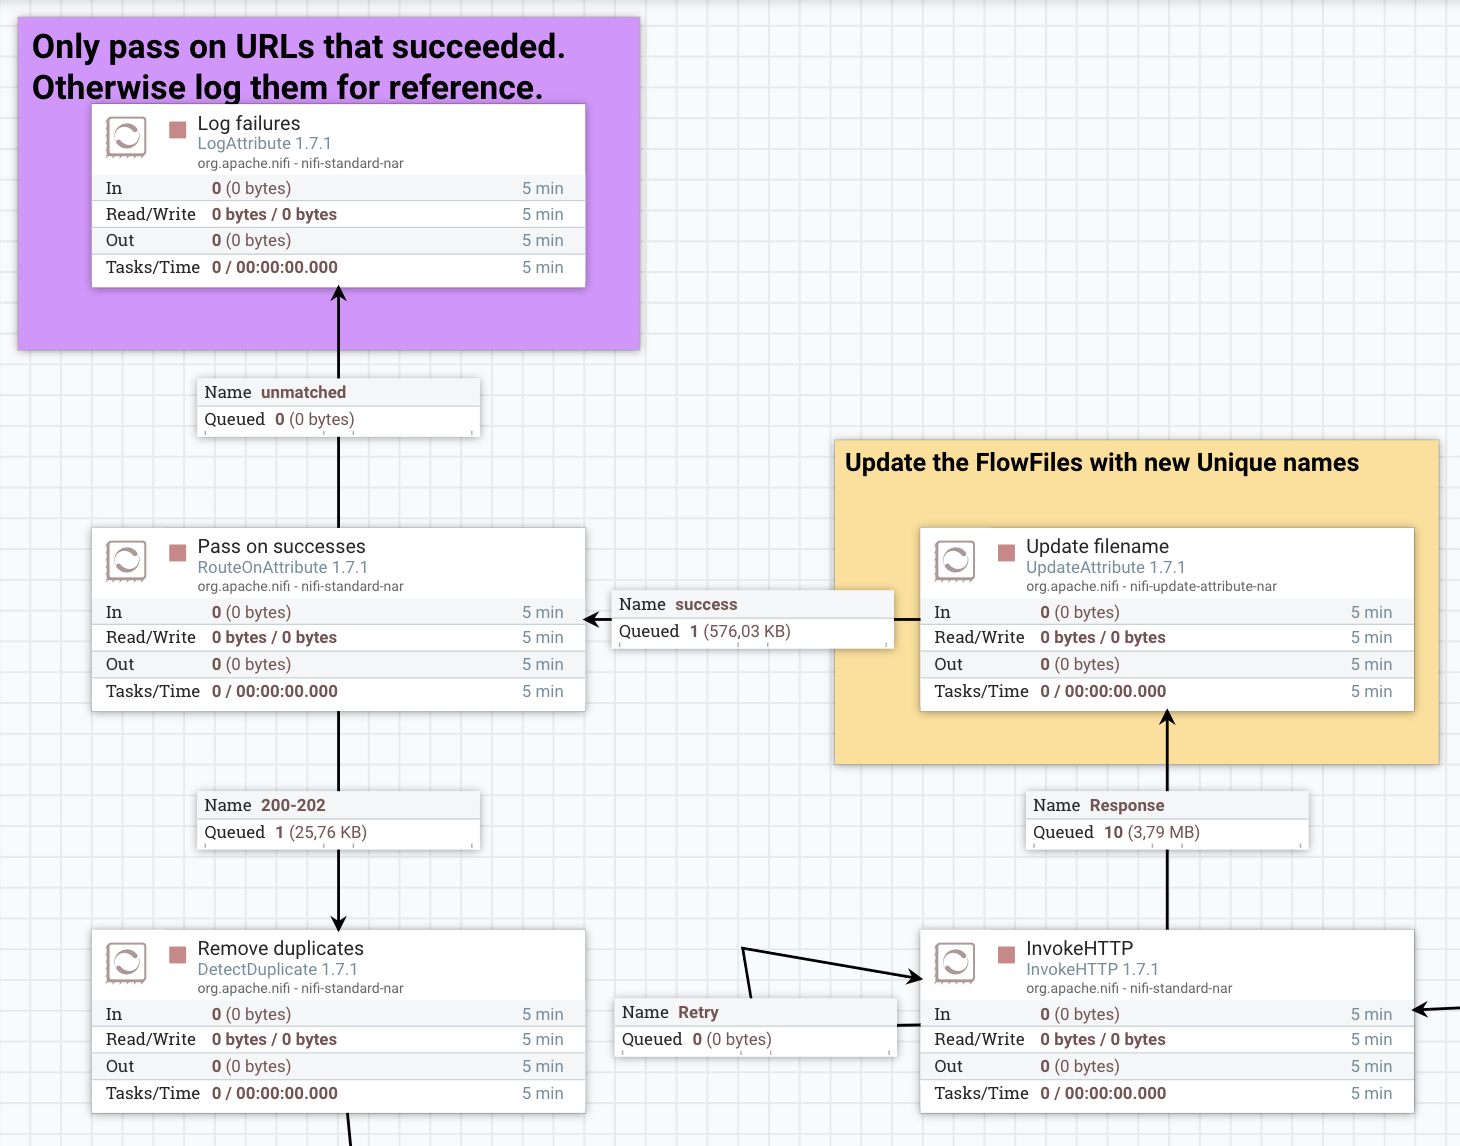Click Tasks/Time row of InvokeHTTP
Viewport: 1460px width, 1146px height.
click(x=1167, y=1093)
